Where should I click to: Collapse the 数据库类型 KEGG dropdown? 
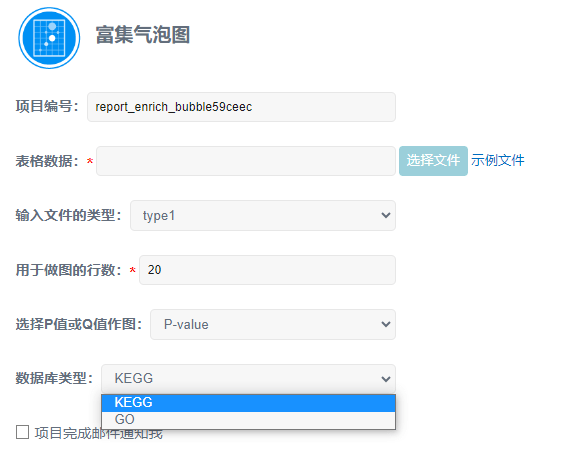[x=248, y=378]
